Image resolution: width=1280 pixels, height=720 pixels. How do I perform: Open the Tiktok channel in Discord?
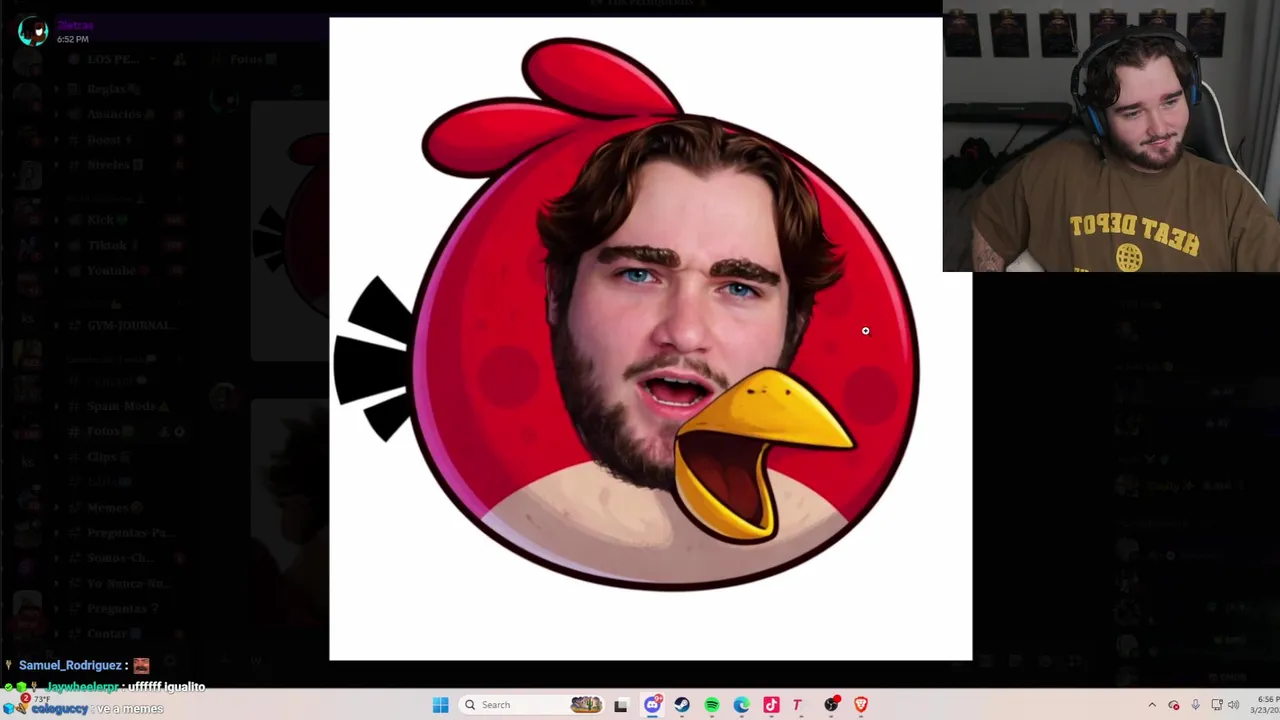(x=124, y=245)
